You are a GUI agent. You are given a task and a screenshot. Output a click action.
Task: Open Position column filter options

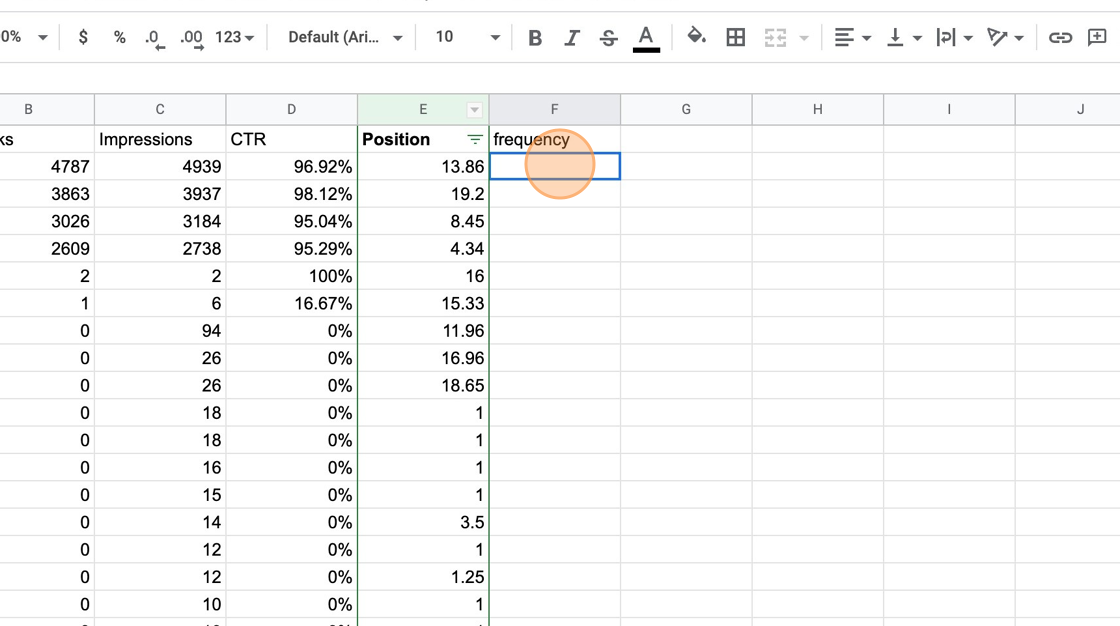[x=475, y=139]
